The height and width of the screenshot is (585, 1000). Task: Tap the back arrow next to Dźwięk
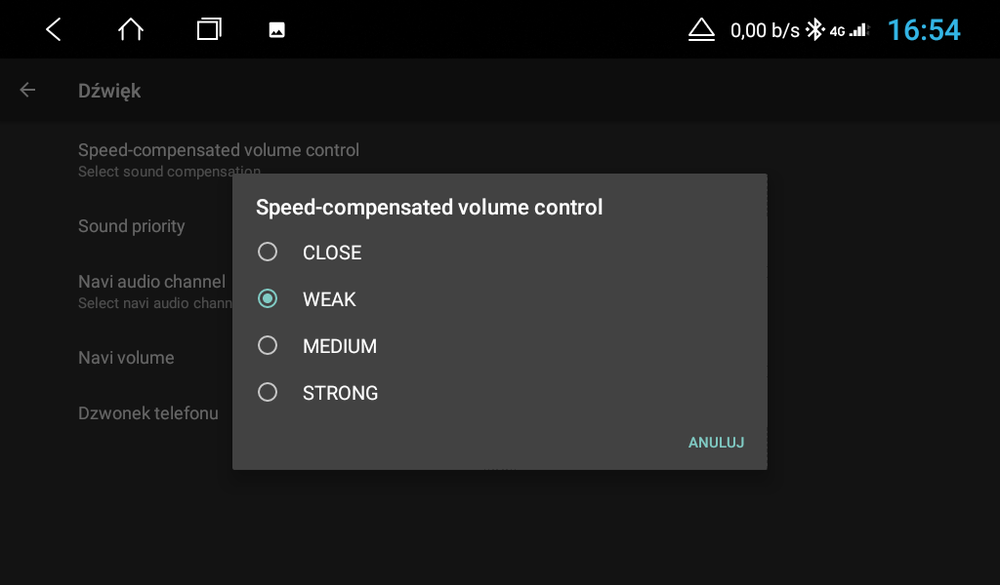pyautogui.click(x=27, y=90)
